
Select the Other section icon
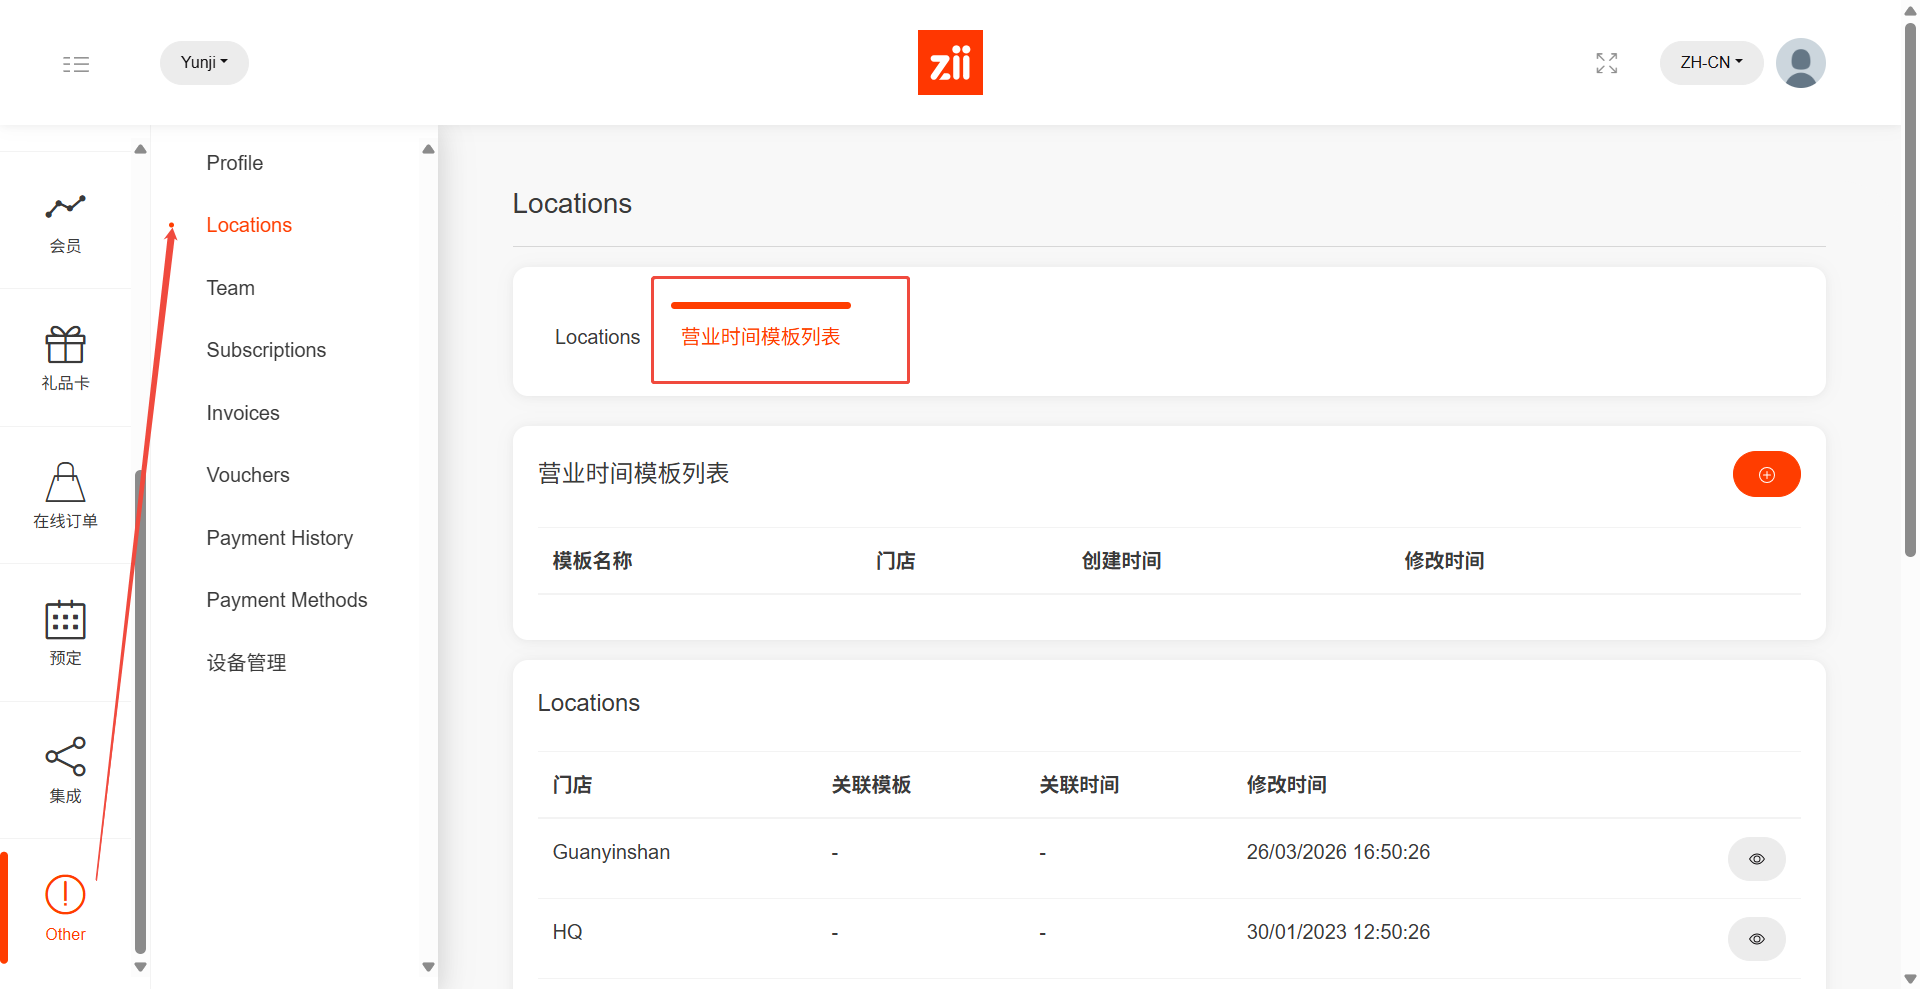[x=66, y=907]
